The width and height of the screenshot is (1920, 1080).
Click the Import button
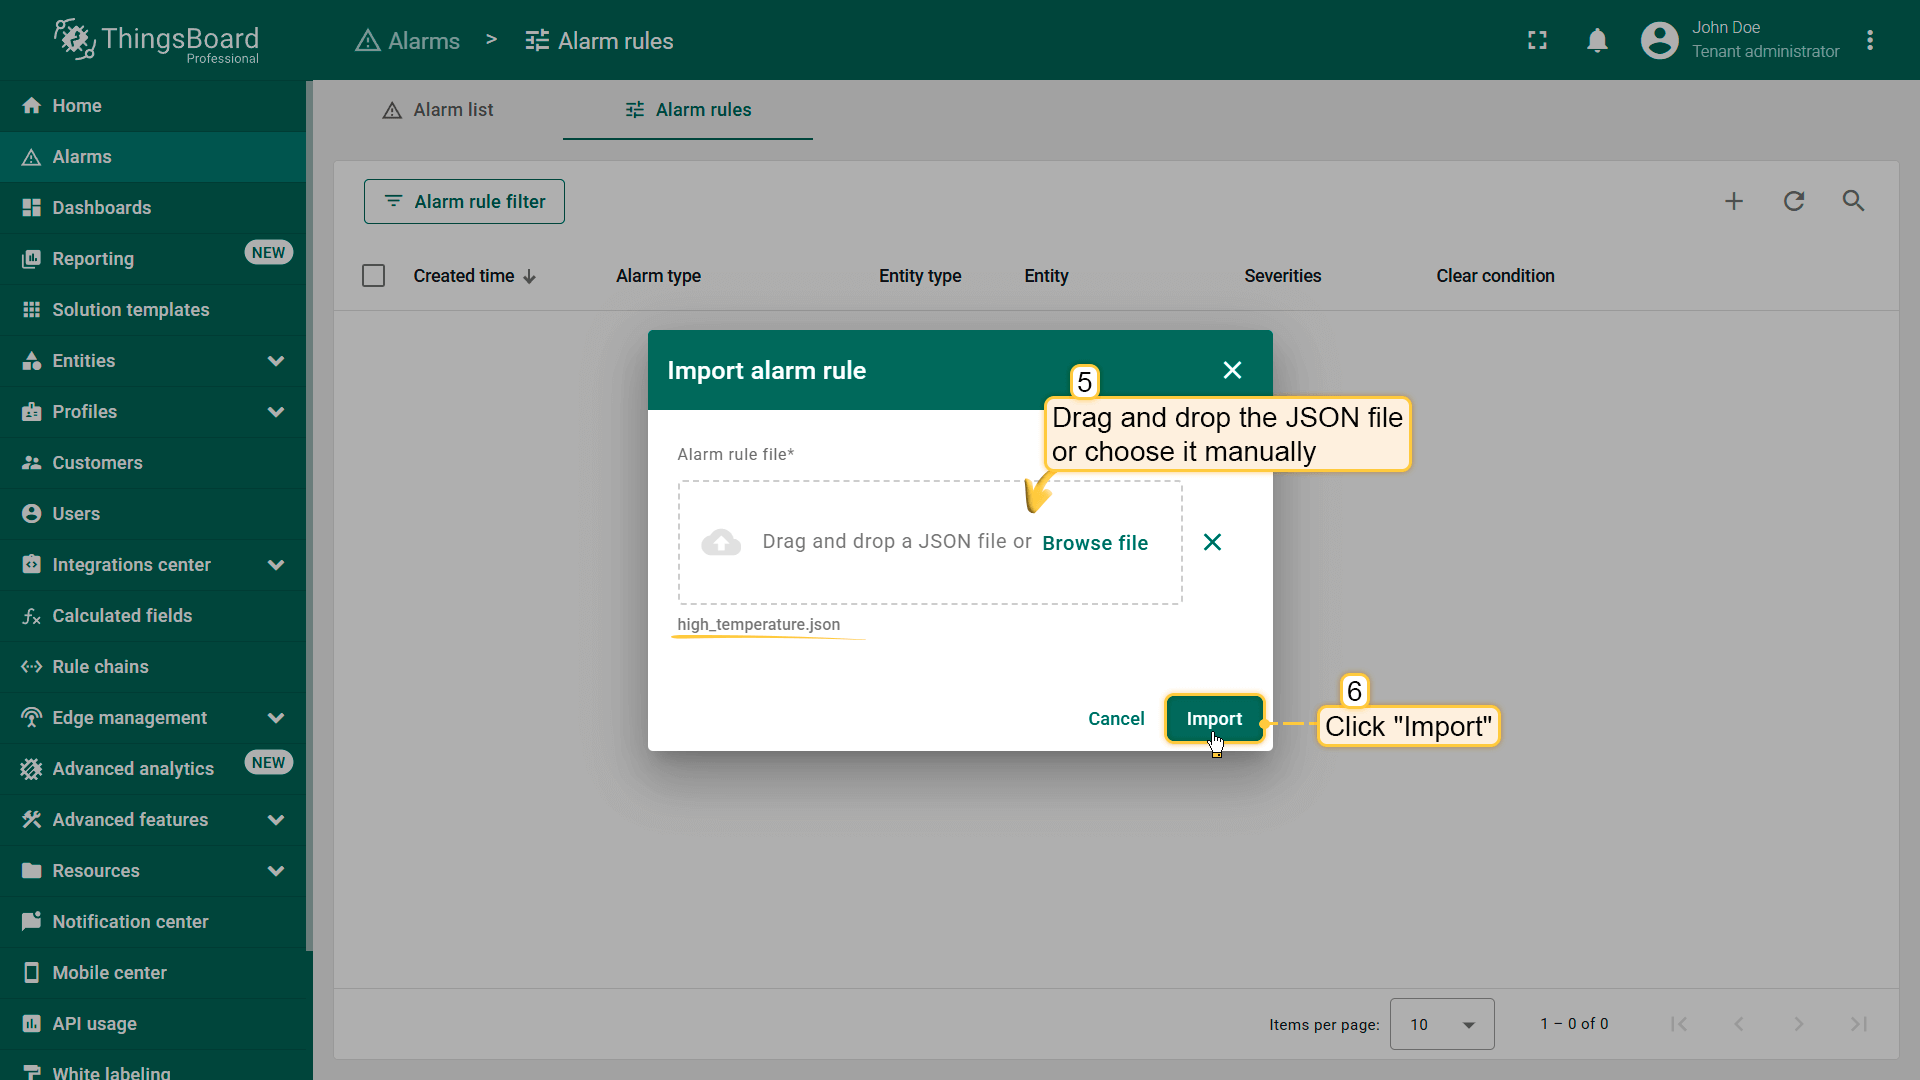point(1214,719)
